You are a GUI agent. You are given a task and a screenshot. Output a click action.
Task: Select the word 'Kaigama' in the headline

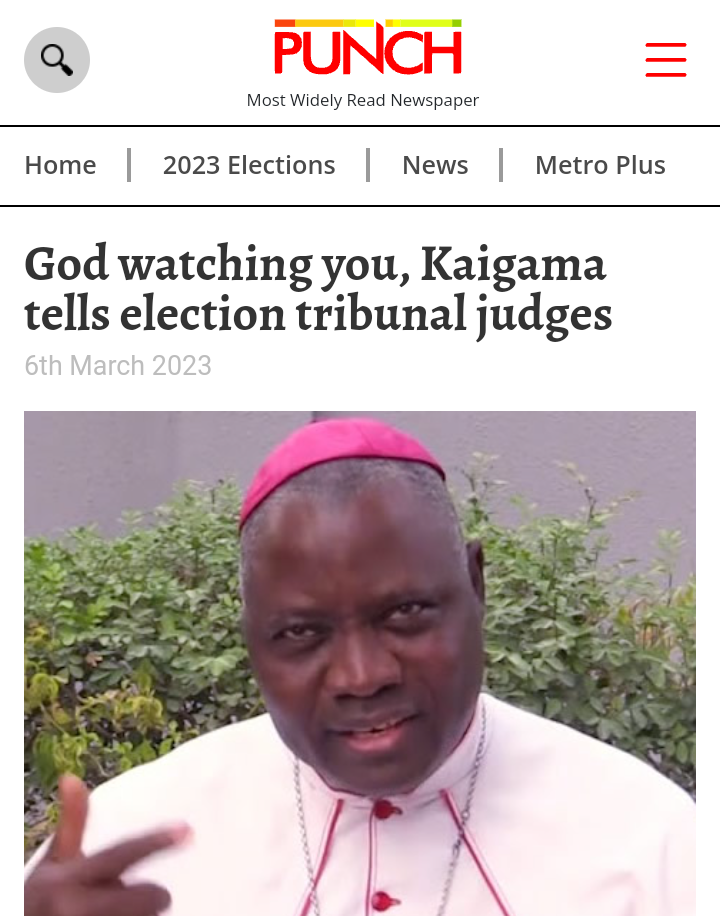[513, 266]
